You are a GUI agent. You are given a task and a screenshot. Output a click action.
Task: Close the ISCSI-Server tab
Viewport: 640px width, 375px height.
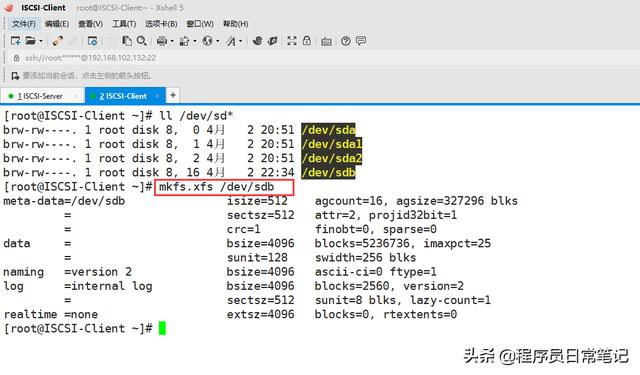76,96
